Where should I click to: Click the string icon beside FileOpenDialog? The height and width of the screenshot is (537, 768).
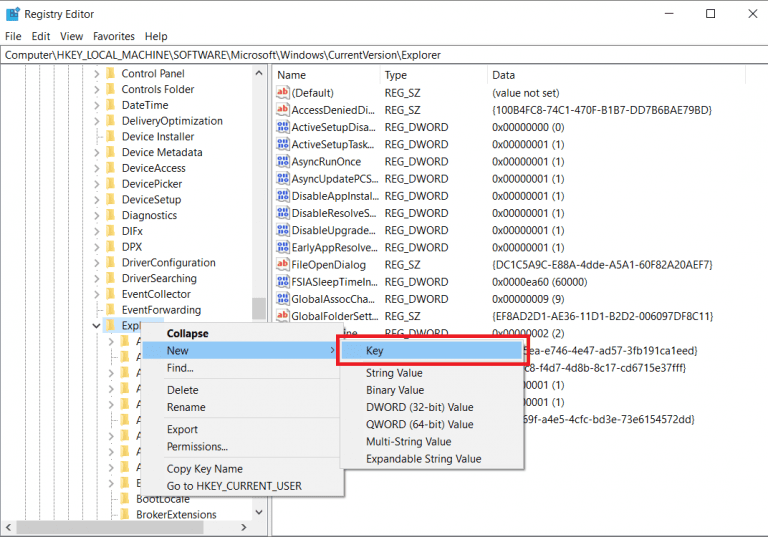tap(283, 264)
